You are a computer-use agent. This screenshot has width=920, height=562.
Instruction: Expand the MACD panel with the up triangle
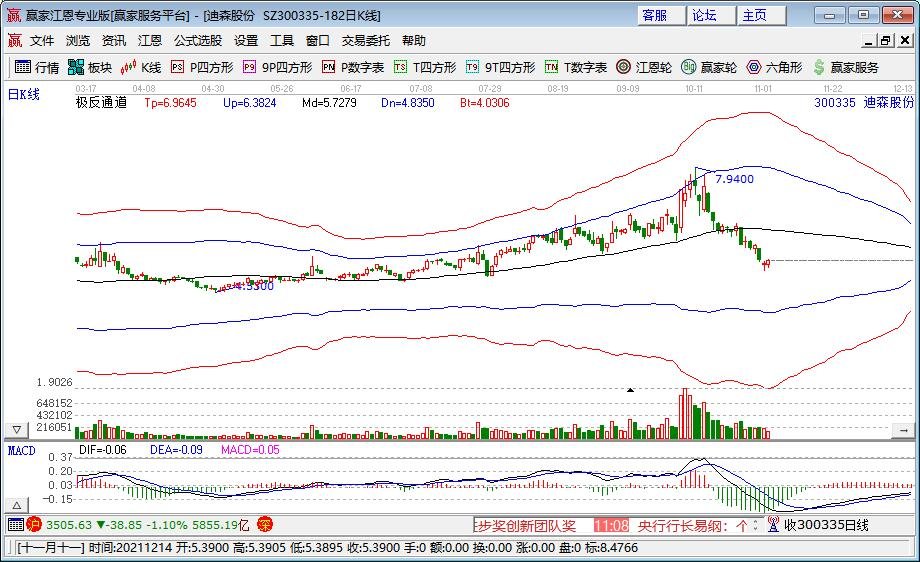pyautogui.click(x=16, y=505)
